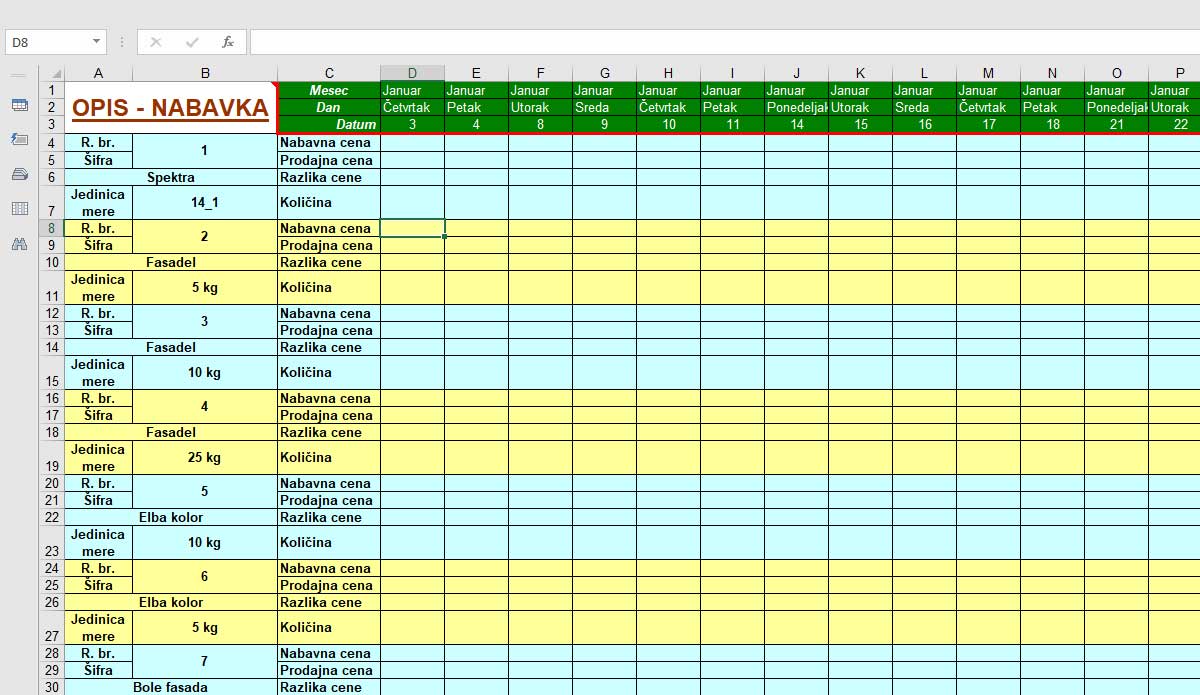
Task: Click the Bole fasada cell
Action: (x=170, y=687)
